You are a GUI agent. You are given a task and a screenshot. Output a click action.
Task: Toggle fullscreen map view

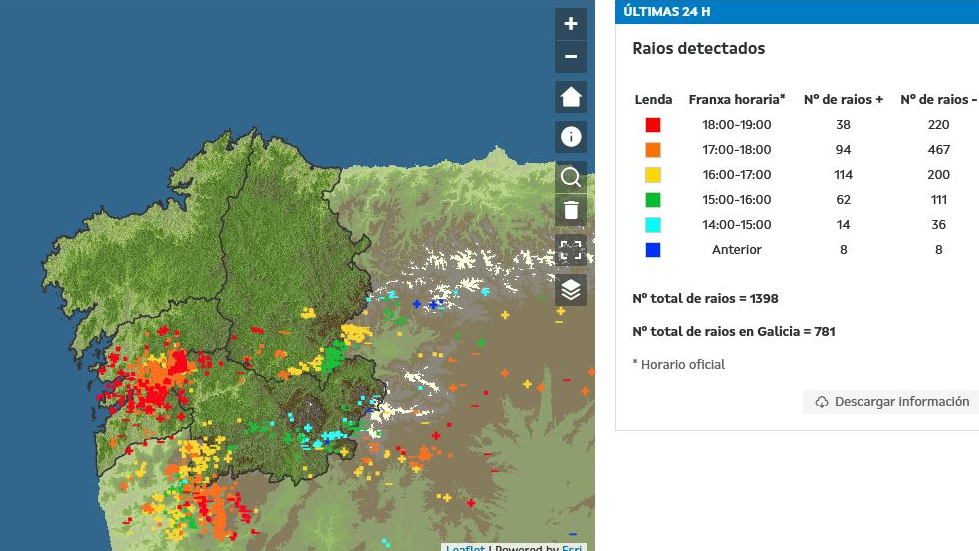click(571, 250)
